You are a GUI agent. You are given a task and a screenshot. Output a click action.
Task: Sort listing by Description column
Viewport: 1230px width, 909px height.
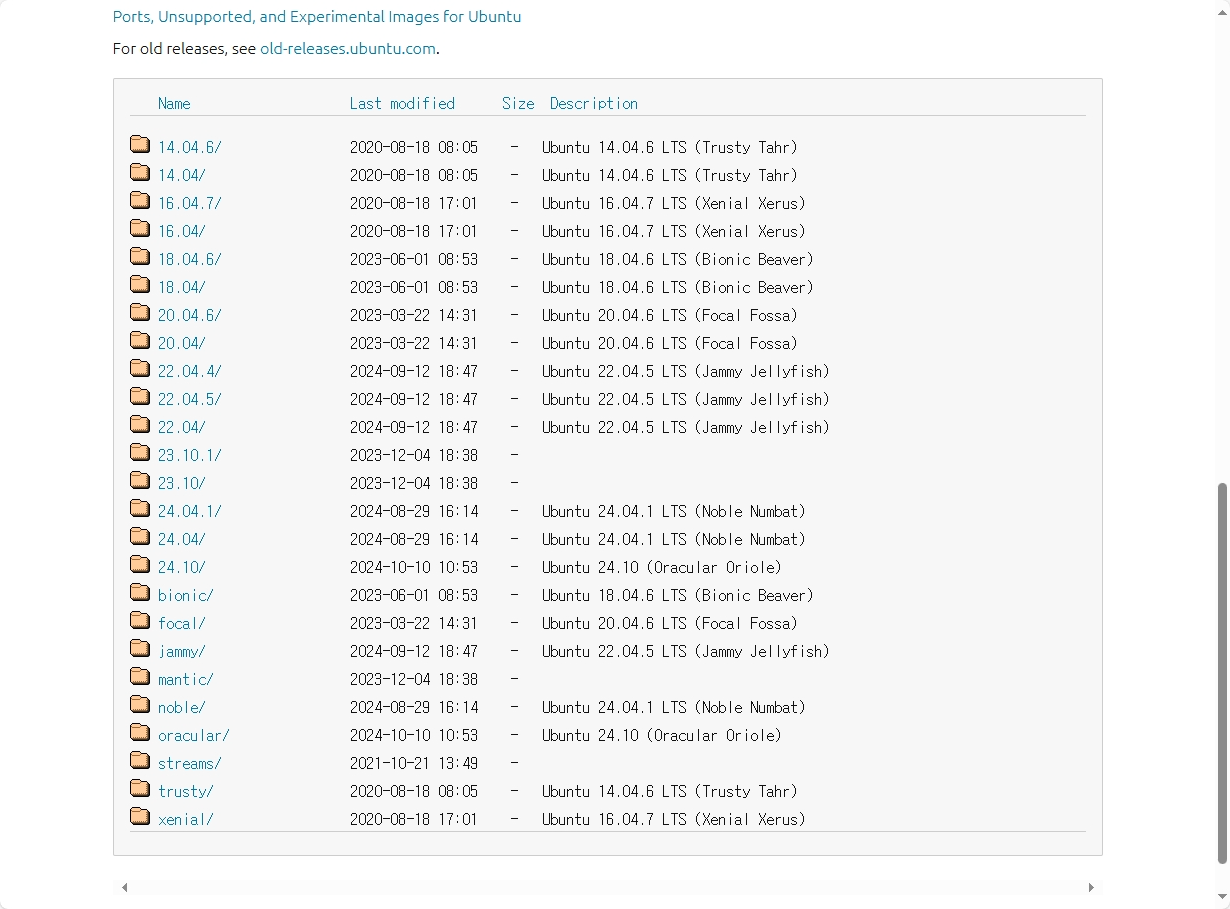pyautogui.click(x=594, y=103)
